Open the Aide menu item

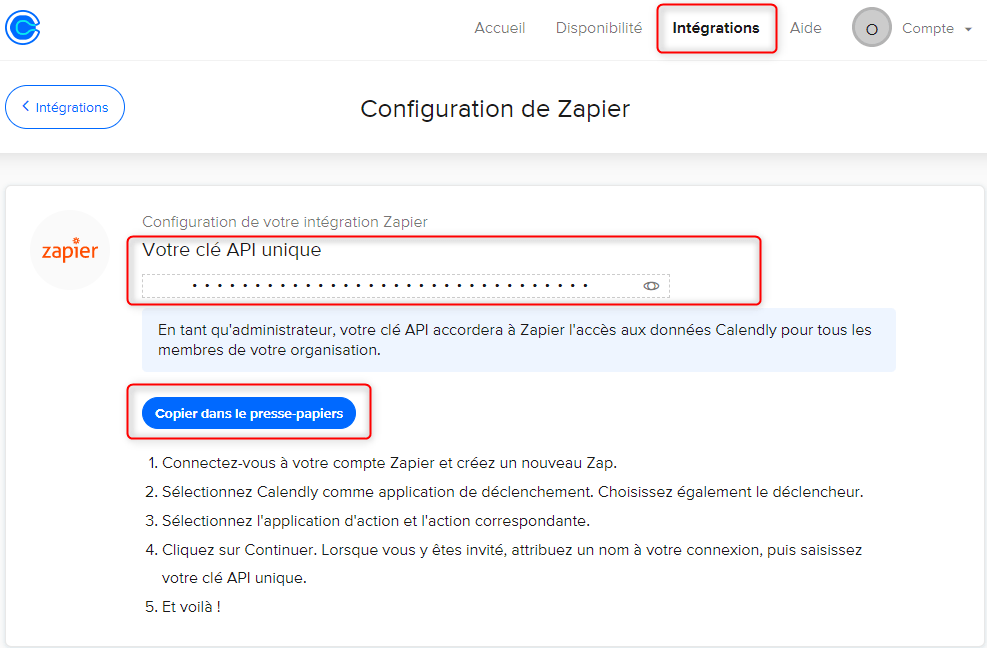point(805,28)
